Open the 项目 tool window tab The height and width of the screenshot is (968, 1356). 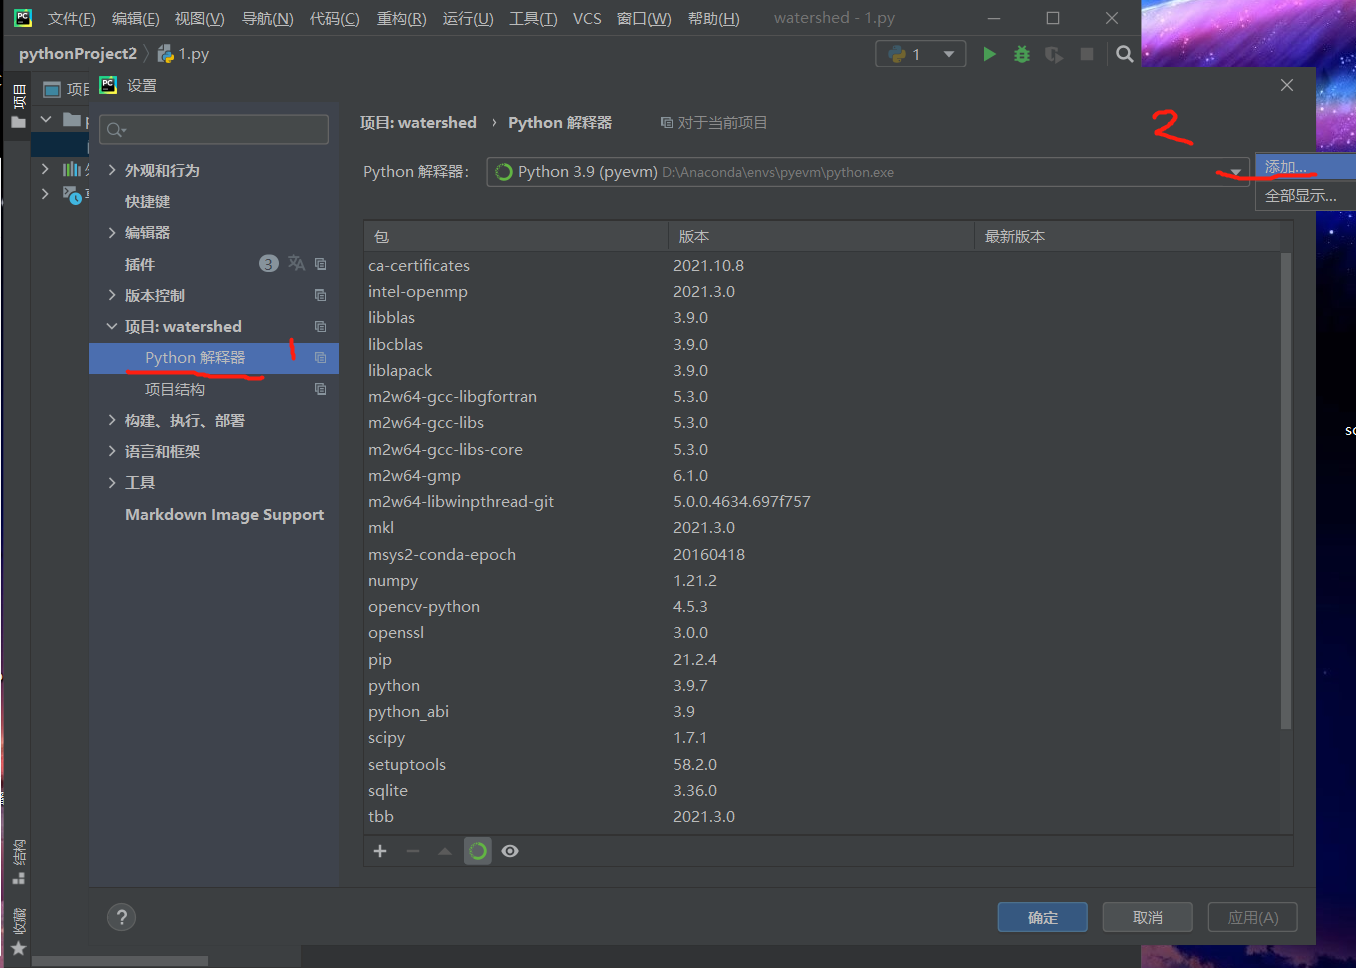(18, 108)
